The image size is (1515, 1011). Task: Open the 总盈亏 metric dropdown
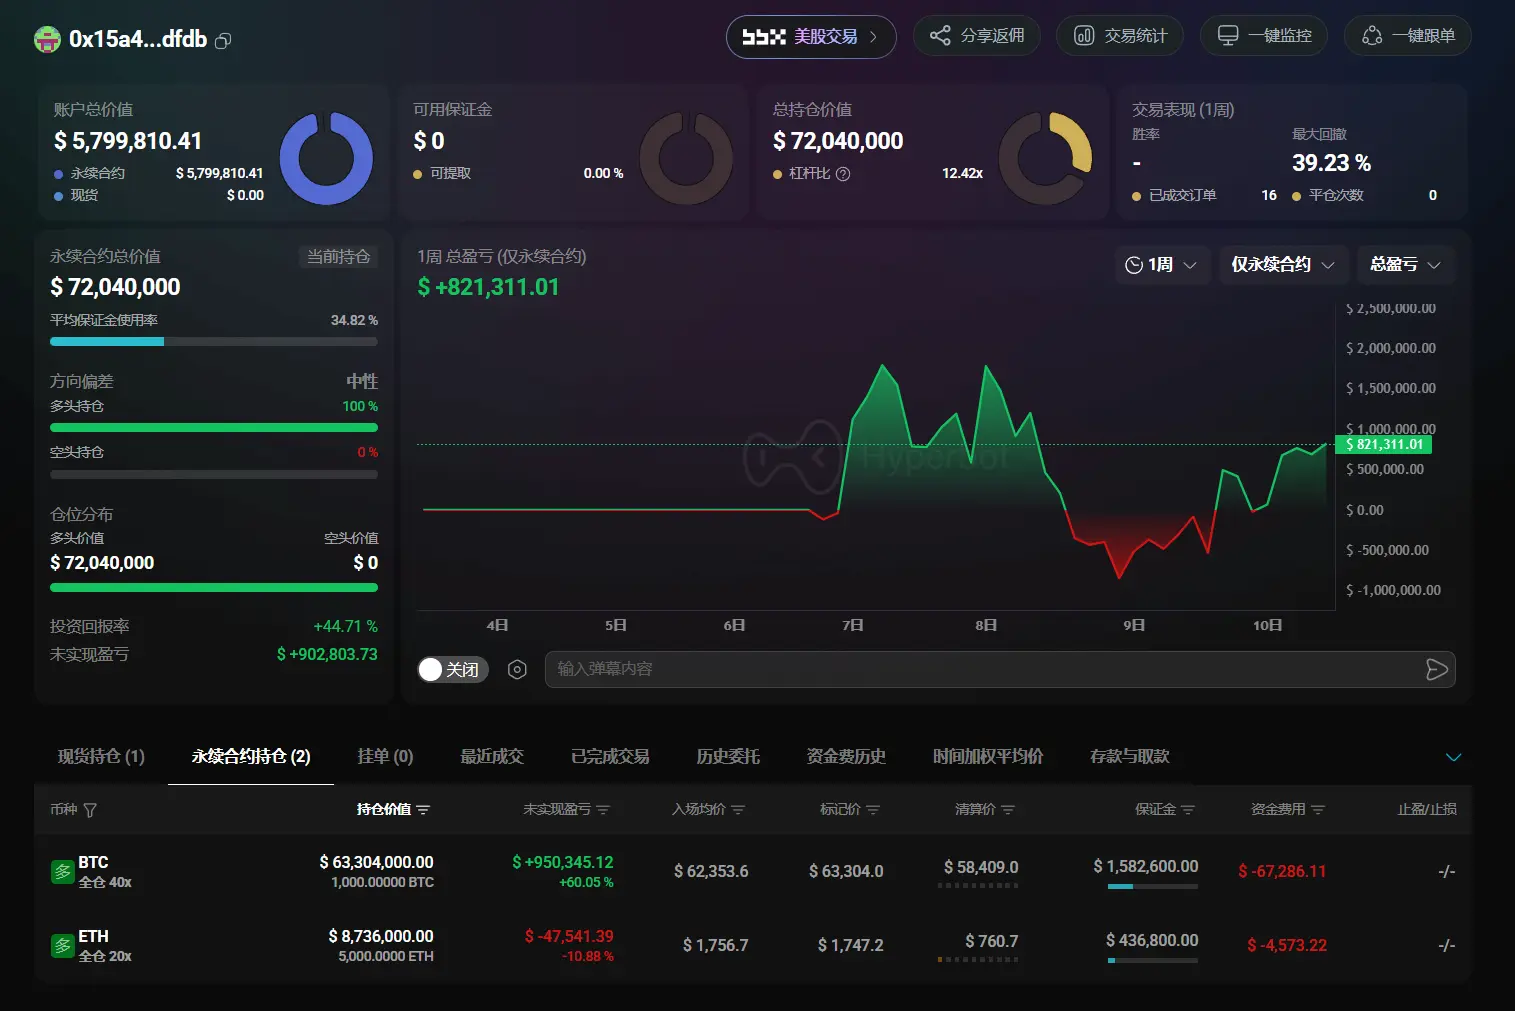1405,265
